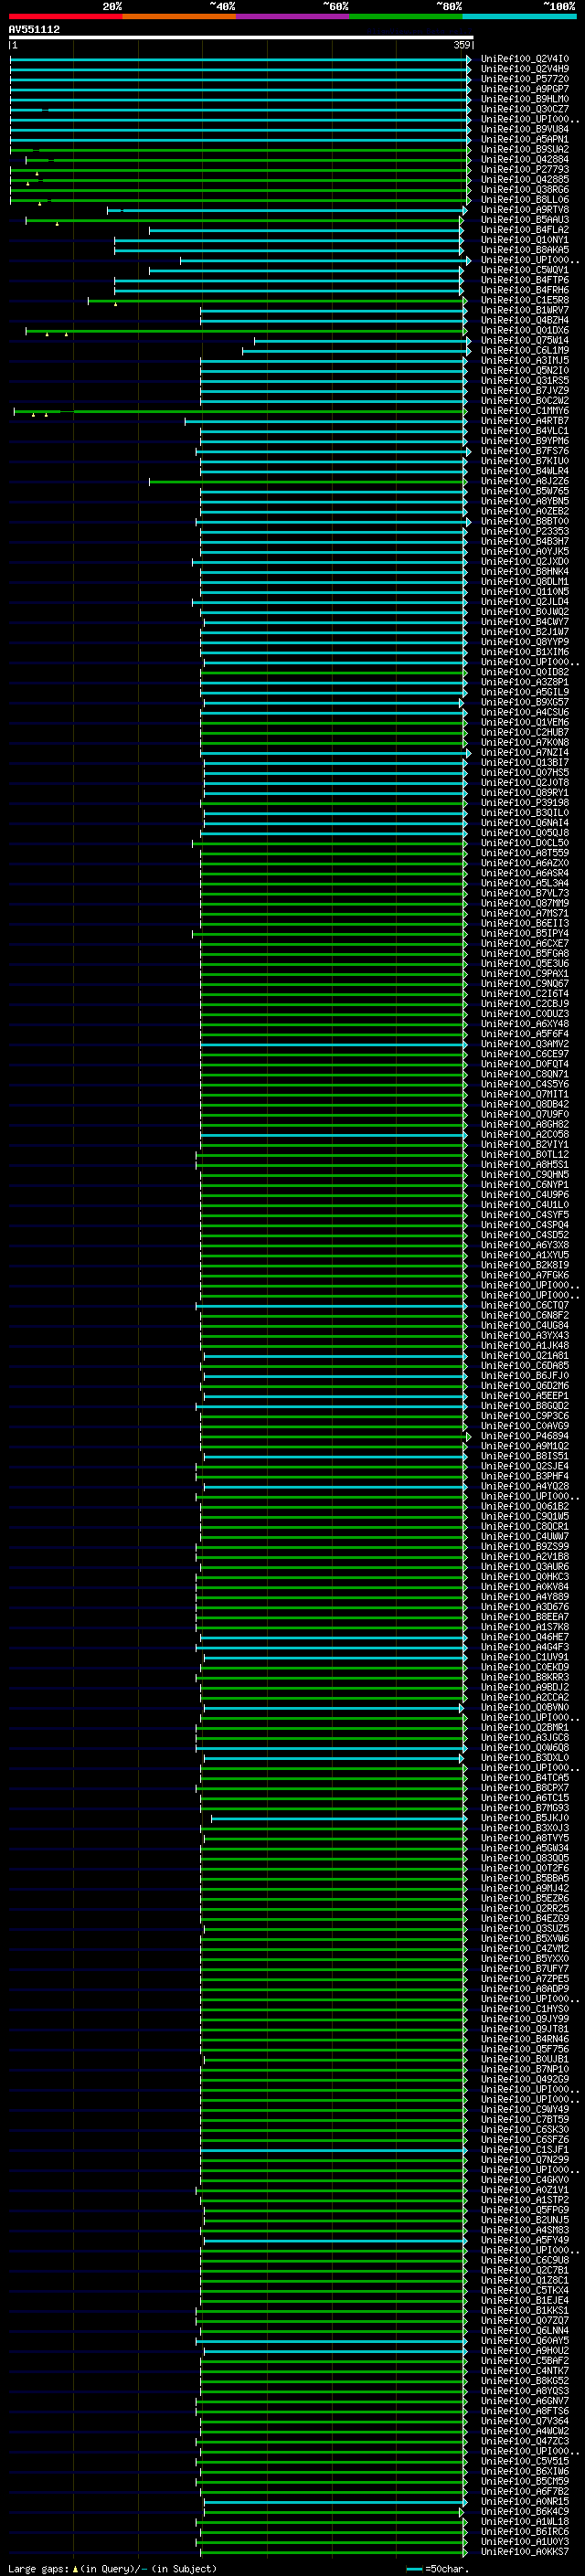Viewport: 585px width, 2576px height.
Task: Open hit UniRef100_Q30CZ7
Action: [x=525, y=109]
